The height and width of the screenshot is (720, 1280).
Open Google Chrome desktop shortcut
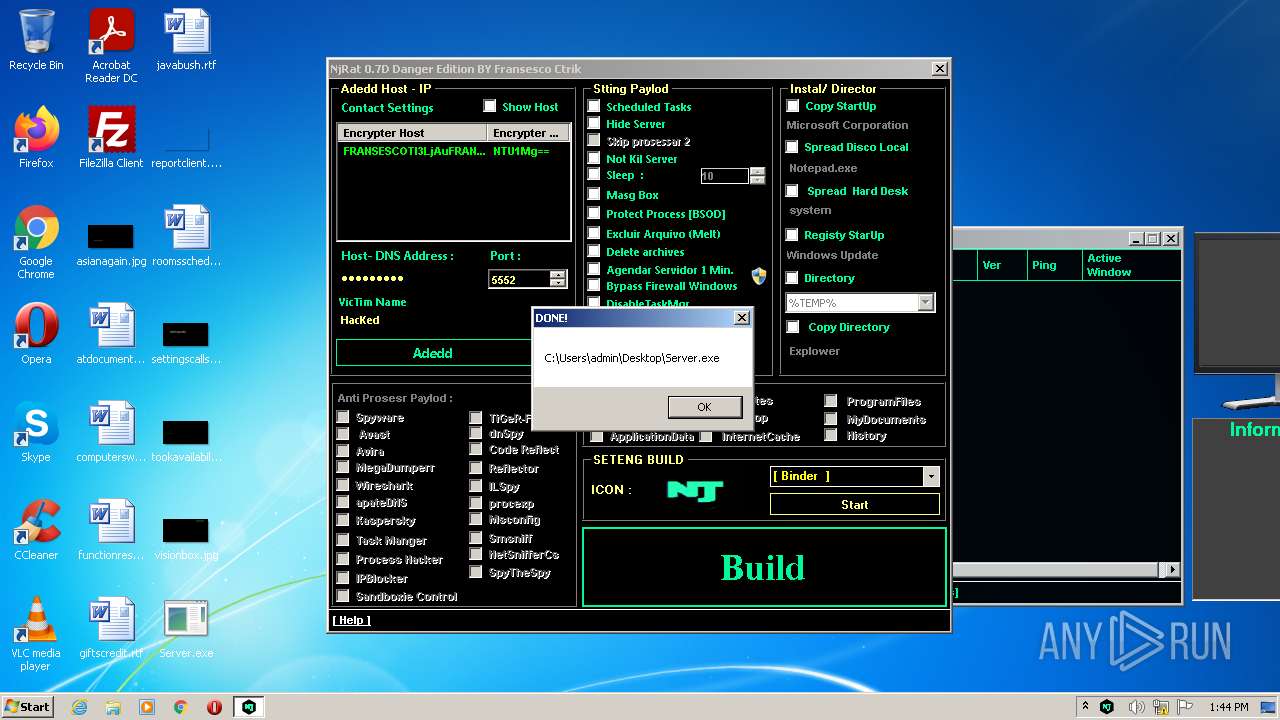click(x=36, y=242)
